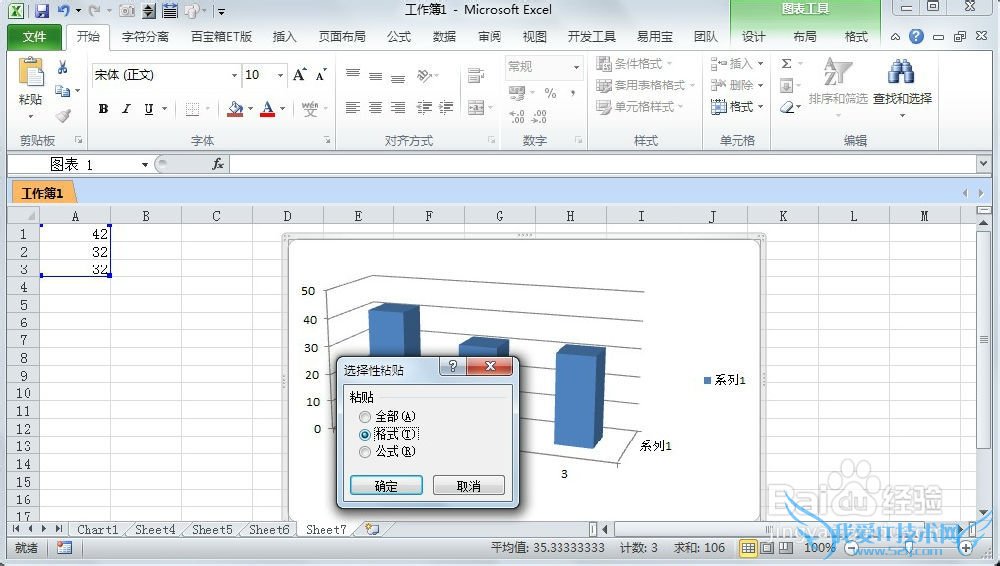This screenshot has height=566, width=1000.
Task: Toggle Underline formatting
Action: [x=149, y=109]
